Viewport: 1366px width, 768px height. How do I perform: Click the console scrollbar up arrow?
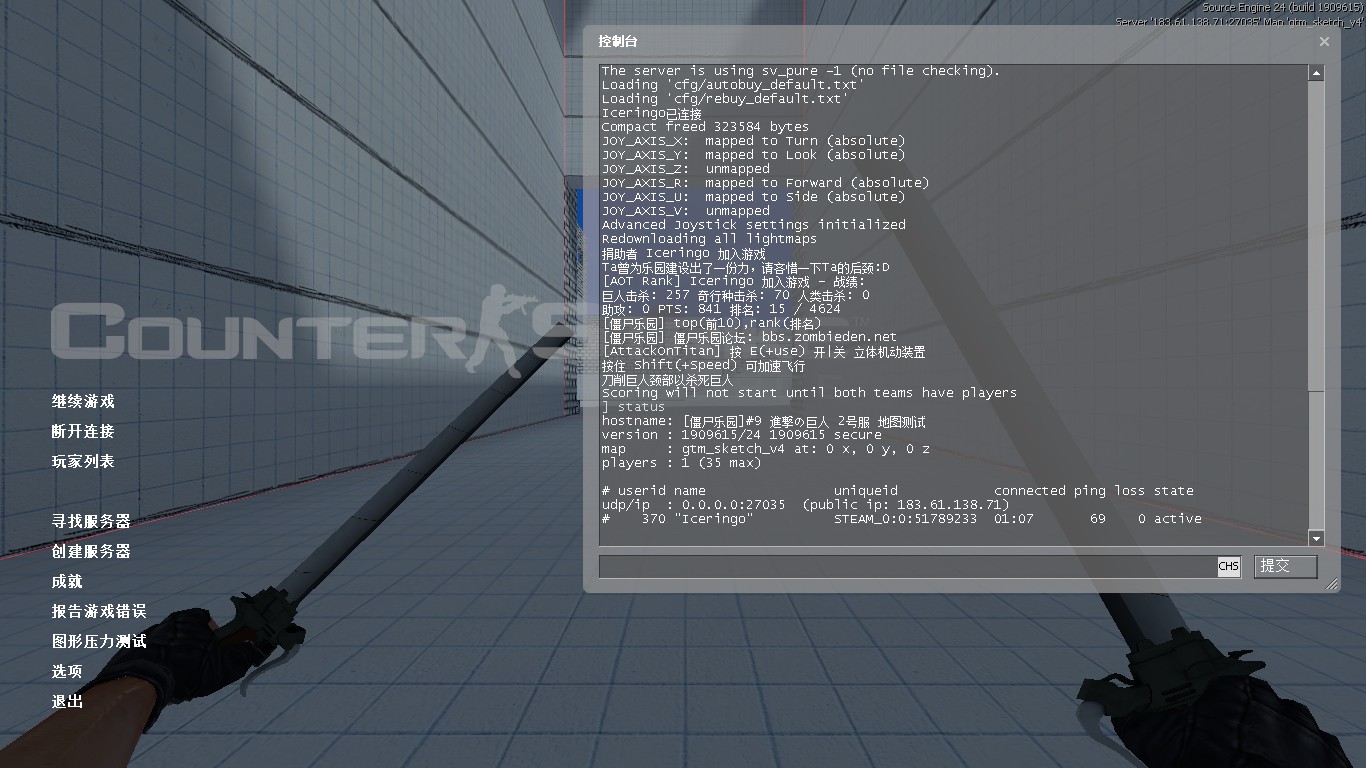(x=1316, y=72)
